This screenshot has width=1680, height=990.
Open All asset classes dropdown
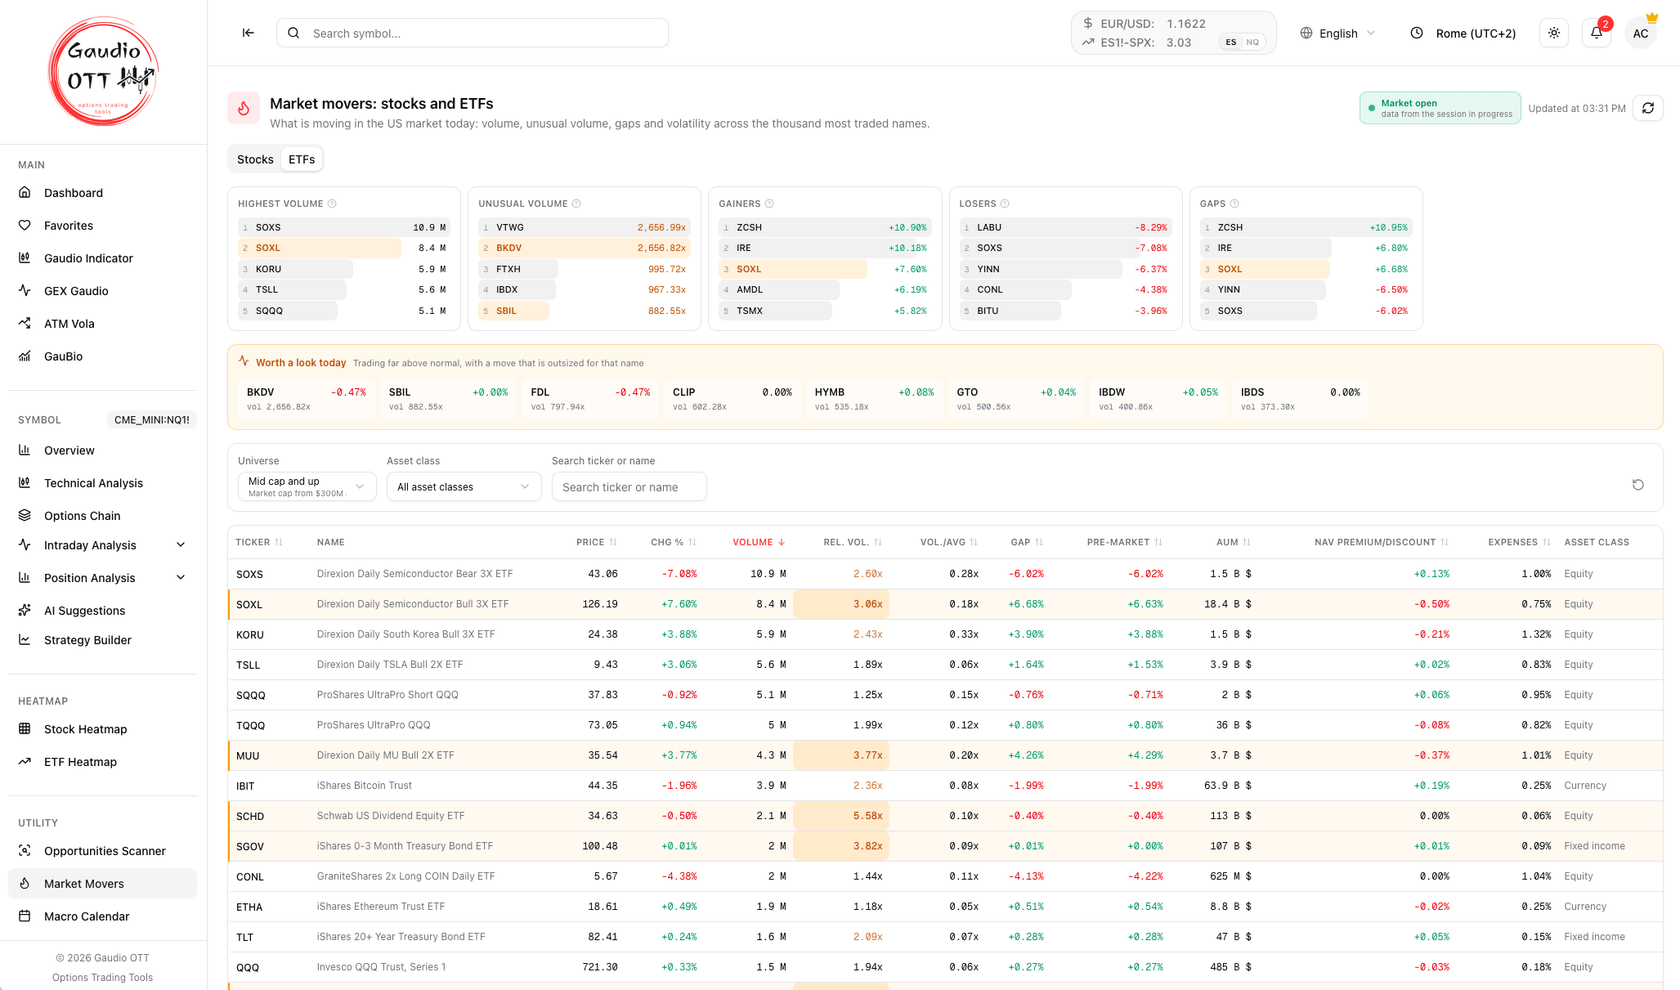pyautogui.click(x=464, y=487)
